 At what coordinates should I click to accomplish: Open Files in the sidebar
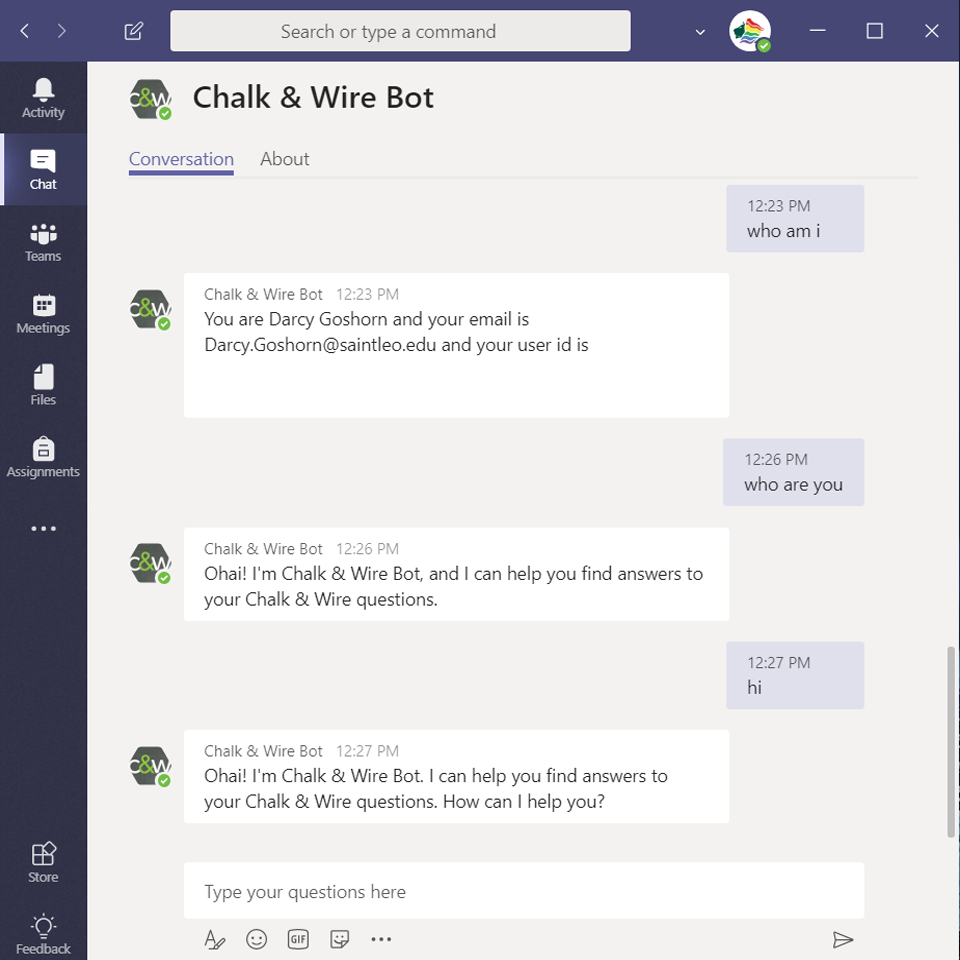tap(43, 385)
